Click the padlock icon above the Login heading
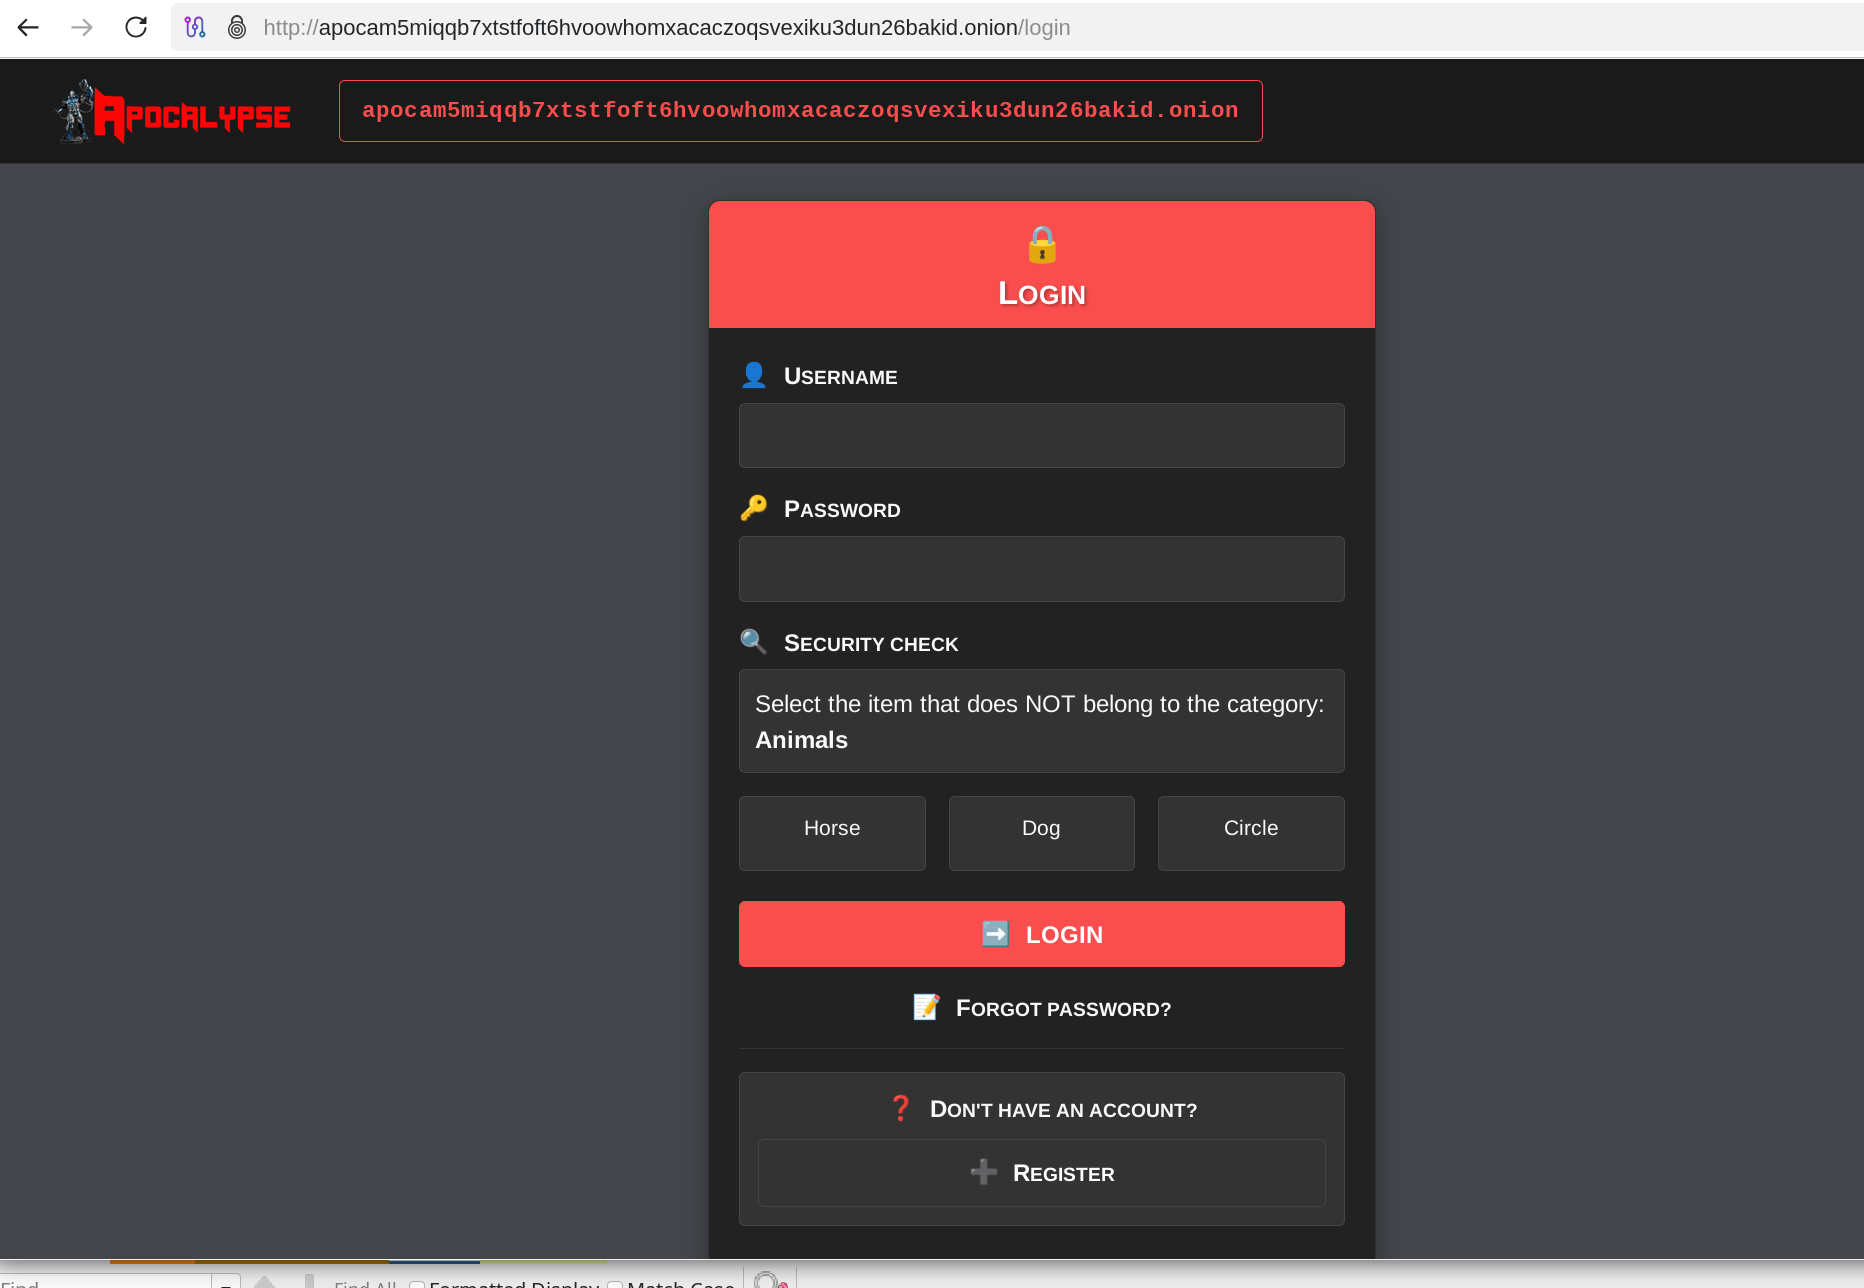The height and width of the screenshot is (1288, 1864). point(1041,245)
